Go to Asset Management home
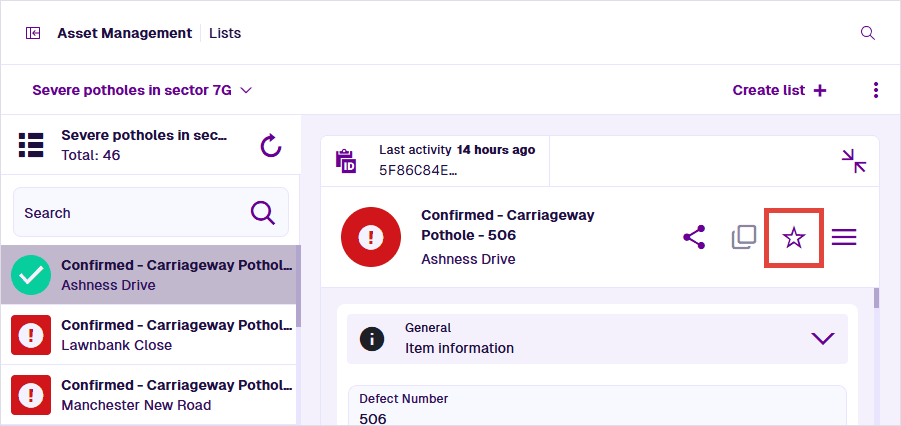Image resolution: width=901 pixels, height=426 pixels. pyautogui.click(x=124, y=33)
